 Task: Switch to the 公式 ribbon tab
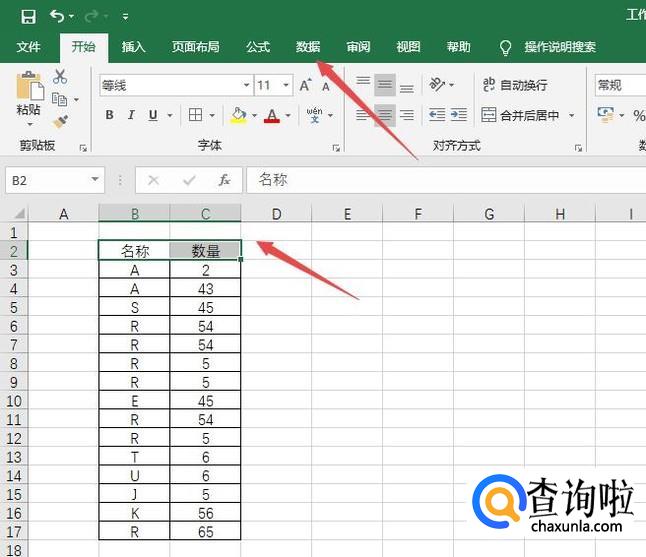[258, 47]
